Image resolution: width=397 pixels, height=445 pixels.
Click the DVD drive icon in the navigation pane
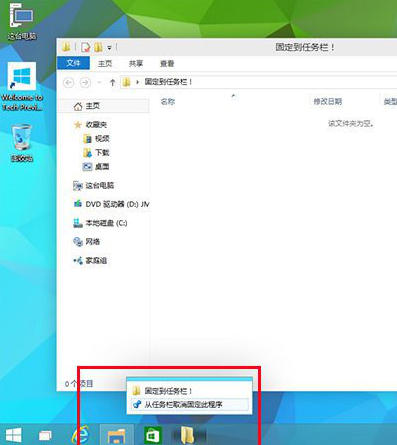78,204
